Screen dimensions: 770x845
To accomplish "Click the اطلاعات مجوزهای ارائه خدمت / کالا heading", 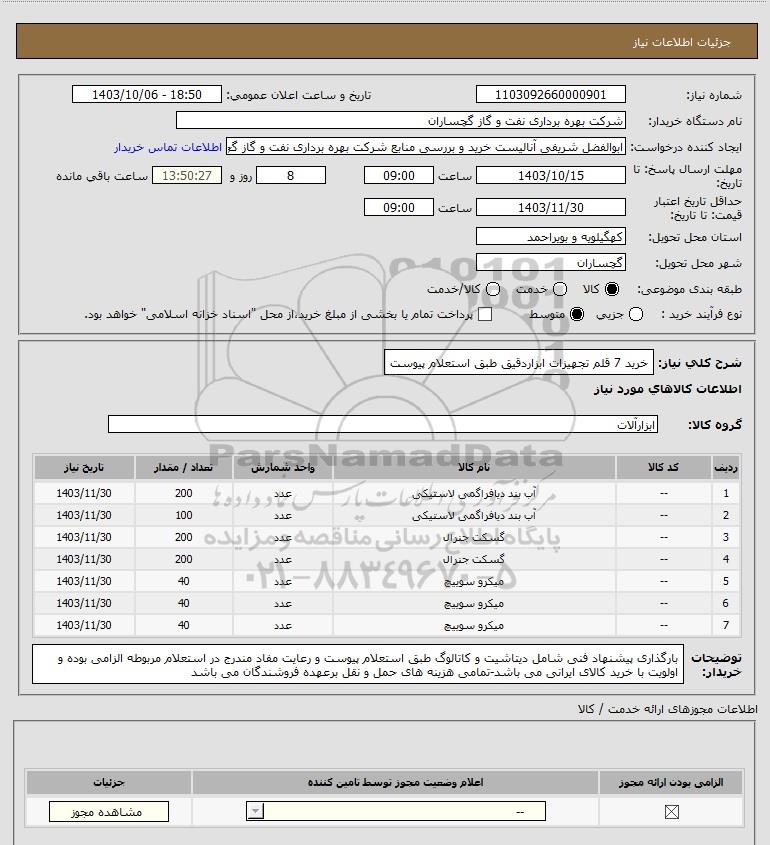I will coord(668,710).
